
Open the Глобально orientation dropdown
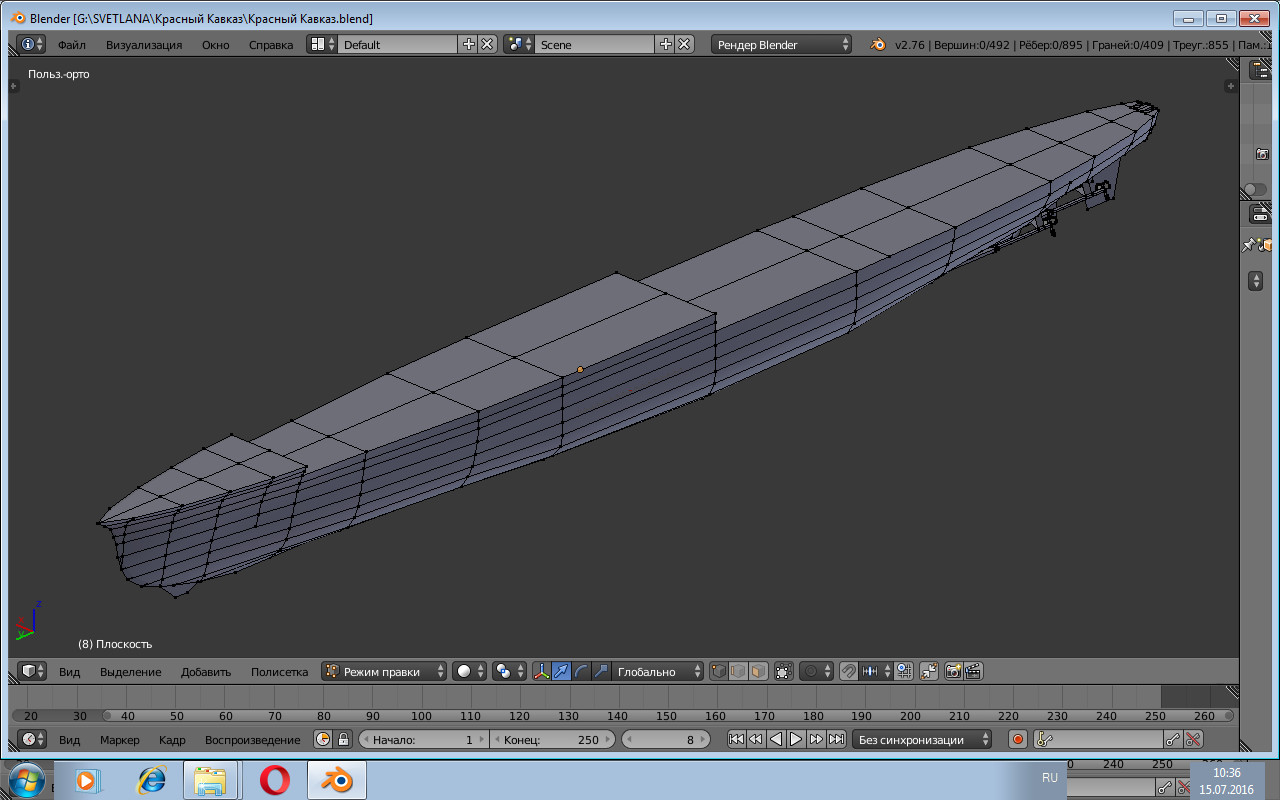[657, 672]
